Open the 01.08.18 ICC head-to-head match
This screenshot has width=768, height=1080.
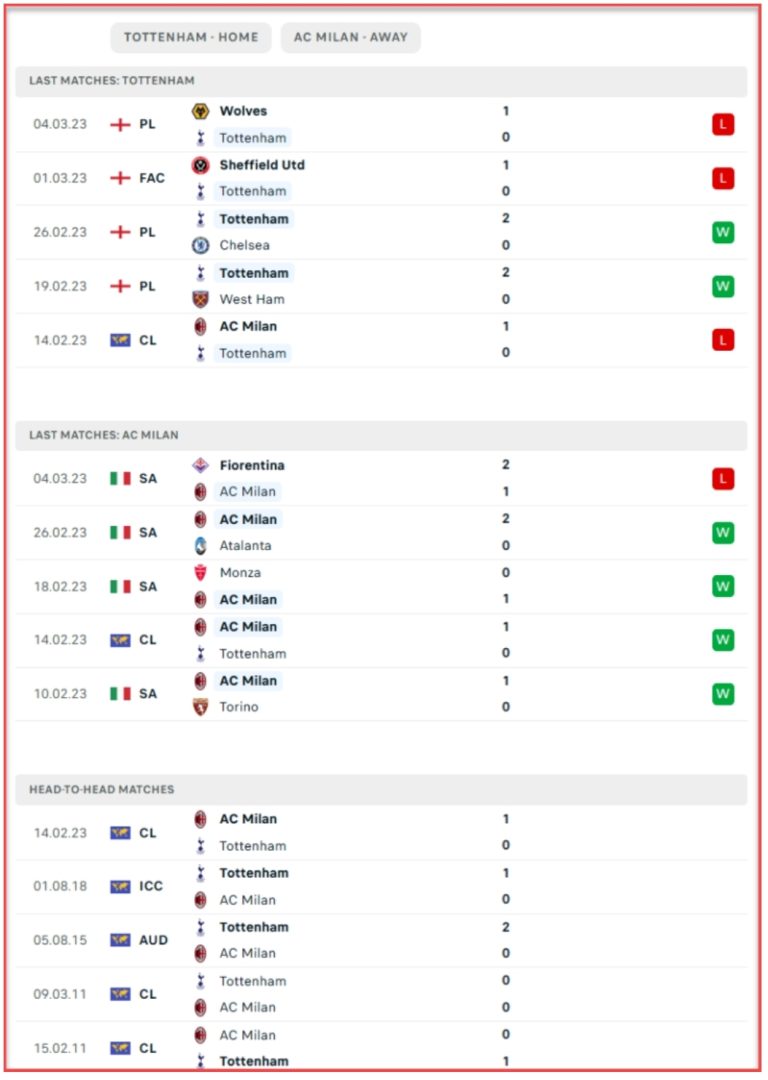(x=381, y=887)
